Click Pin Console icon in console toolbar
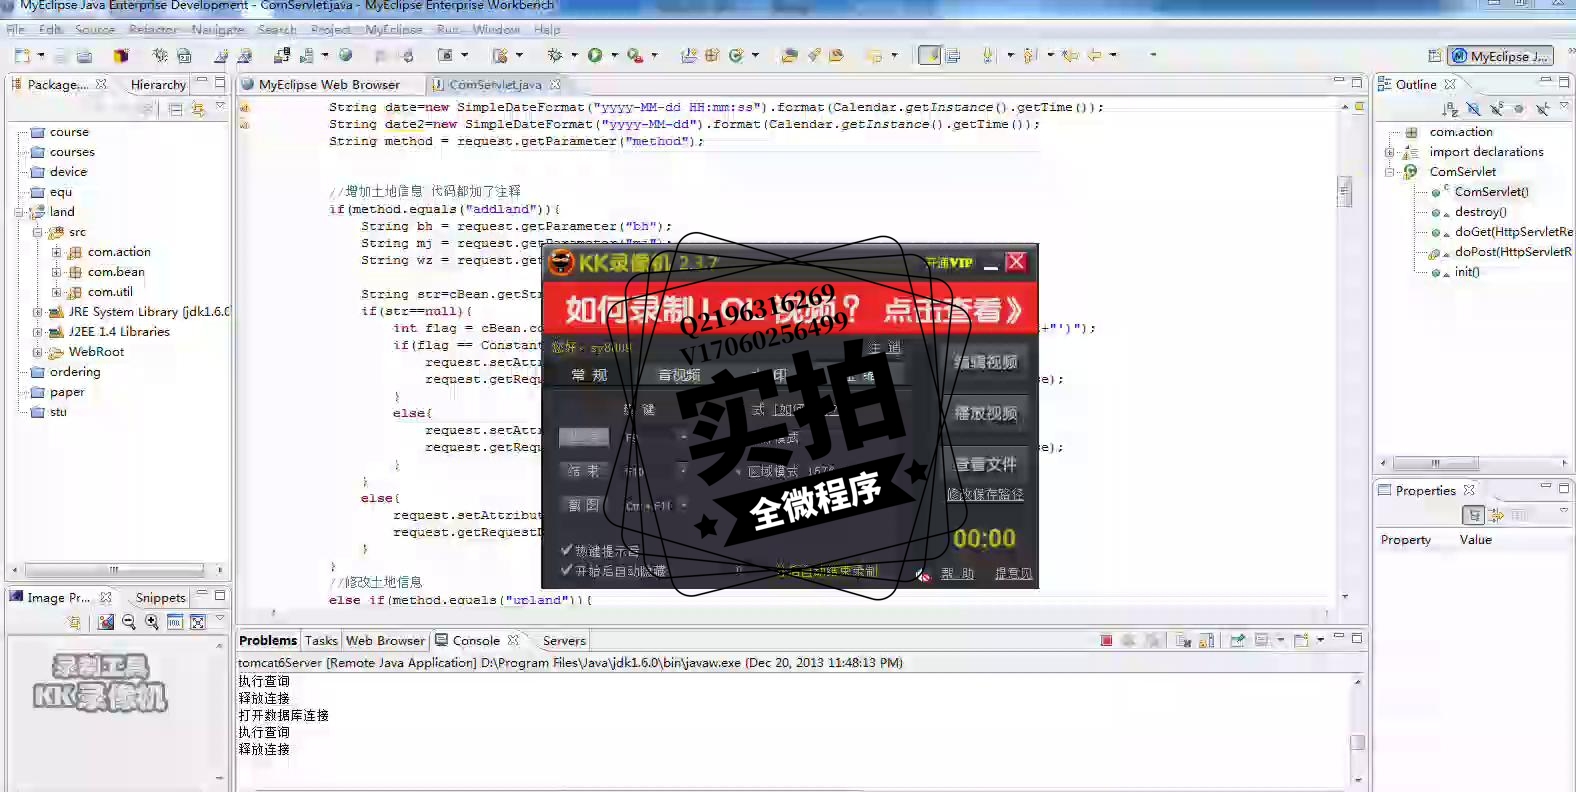This screenshot has width=1576, height=792. pos(1237,640)
